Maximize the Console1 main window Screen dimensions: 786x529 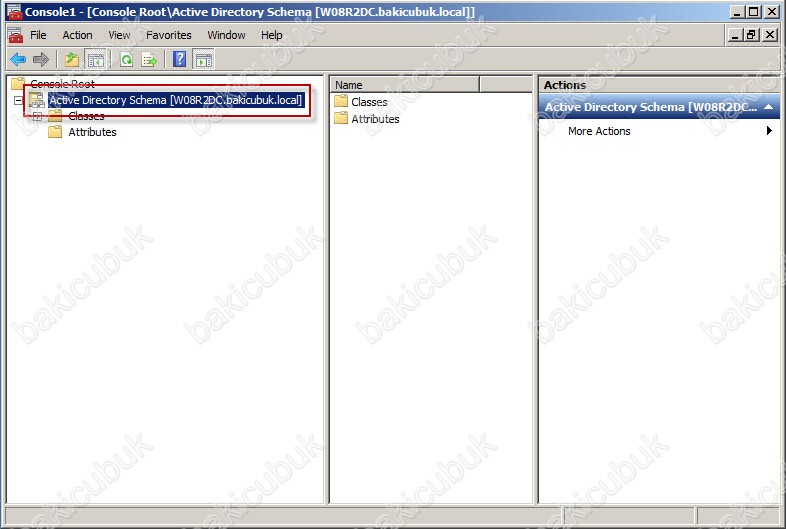tap(753, 12)
